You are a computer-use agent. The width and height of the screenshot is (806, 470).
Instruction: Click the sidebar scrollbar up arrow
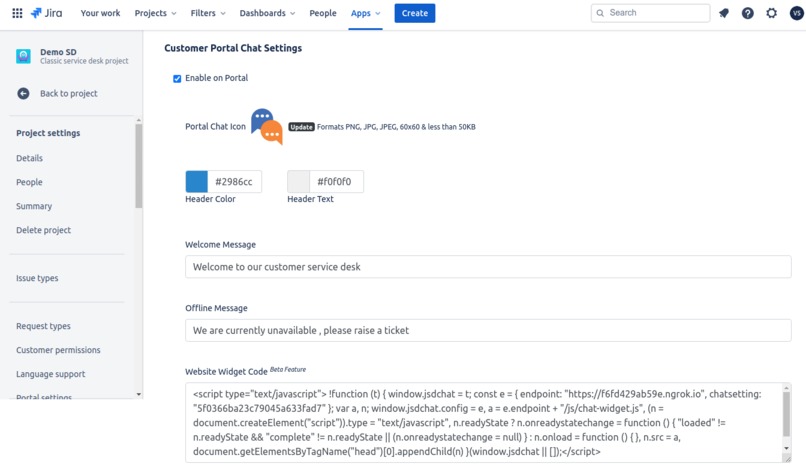tap(138, 120)
